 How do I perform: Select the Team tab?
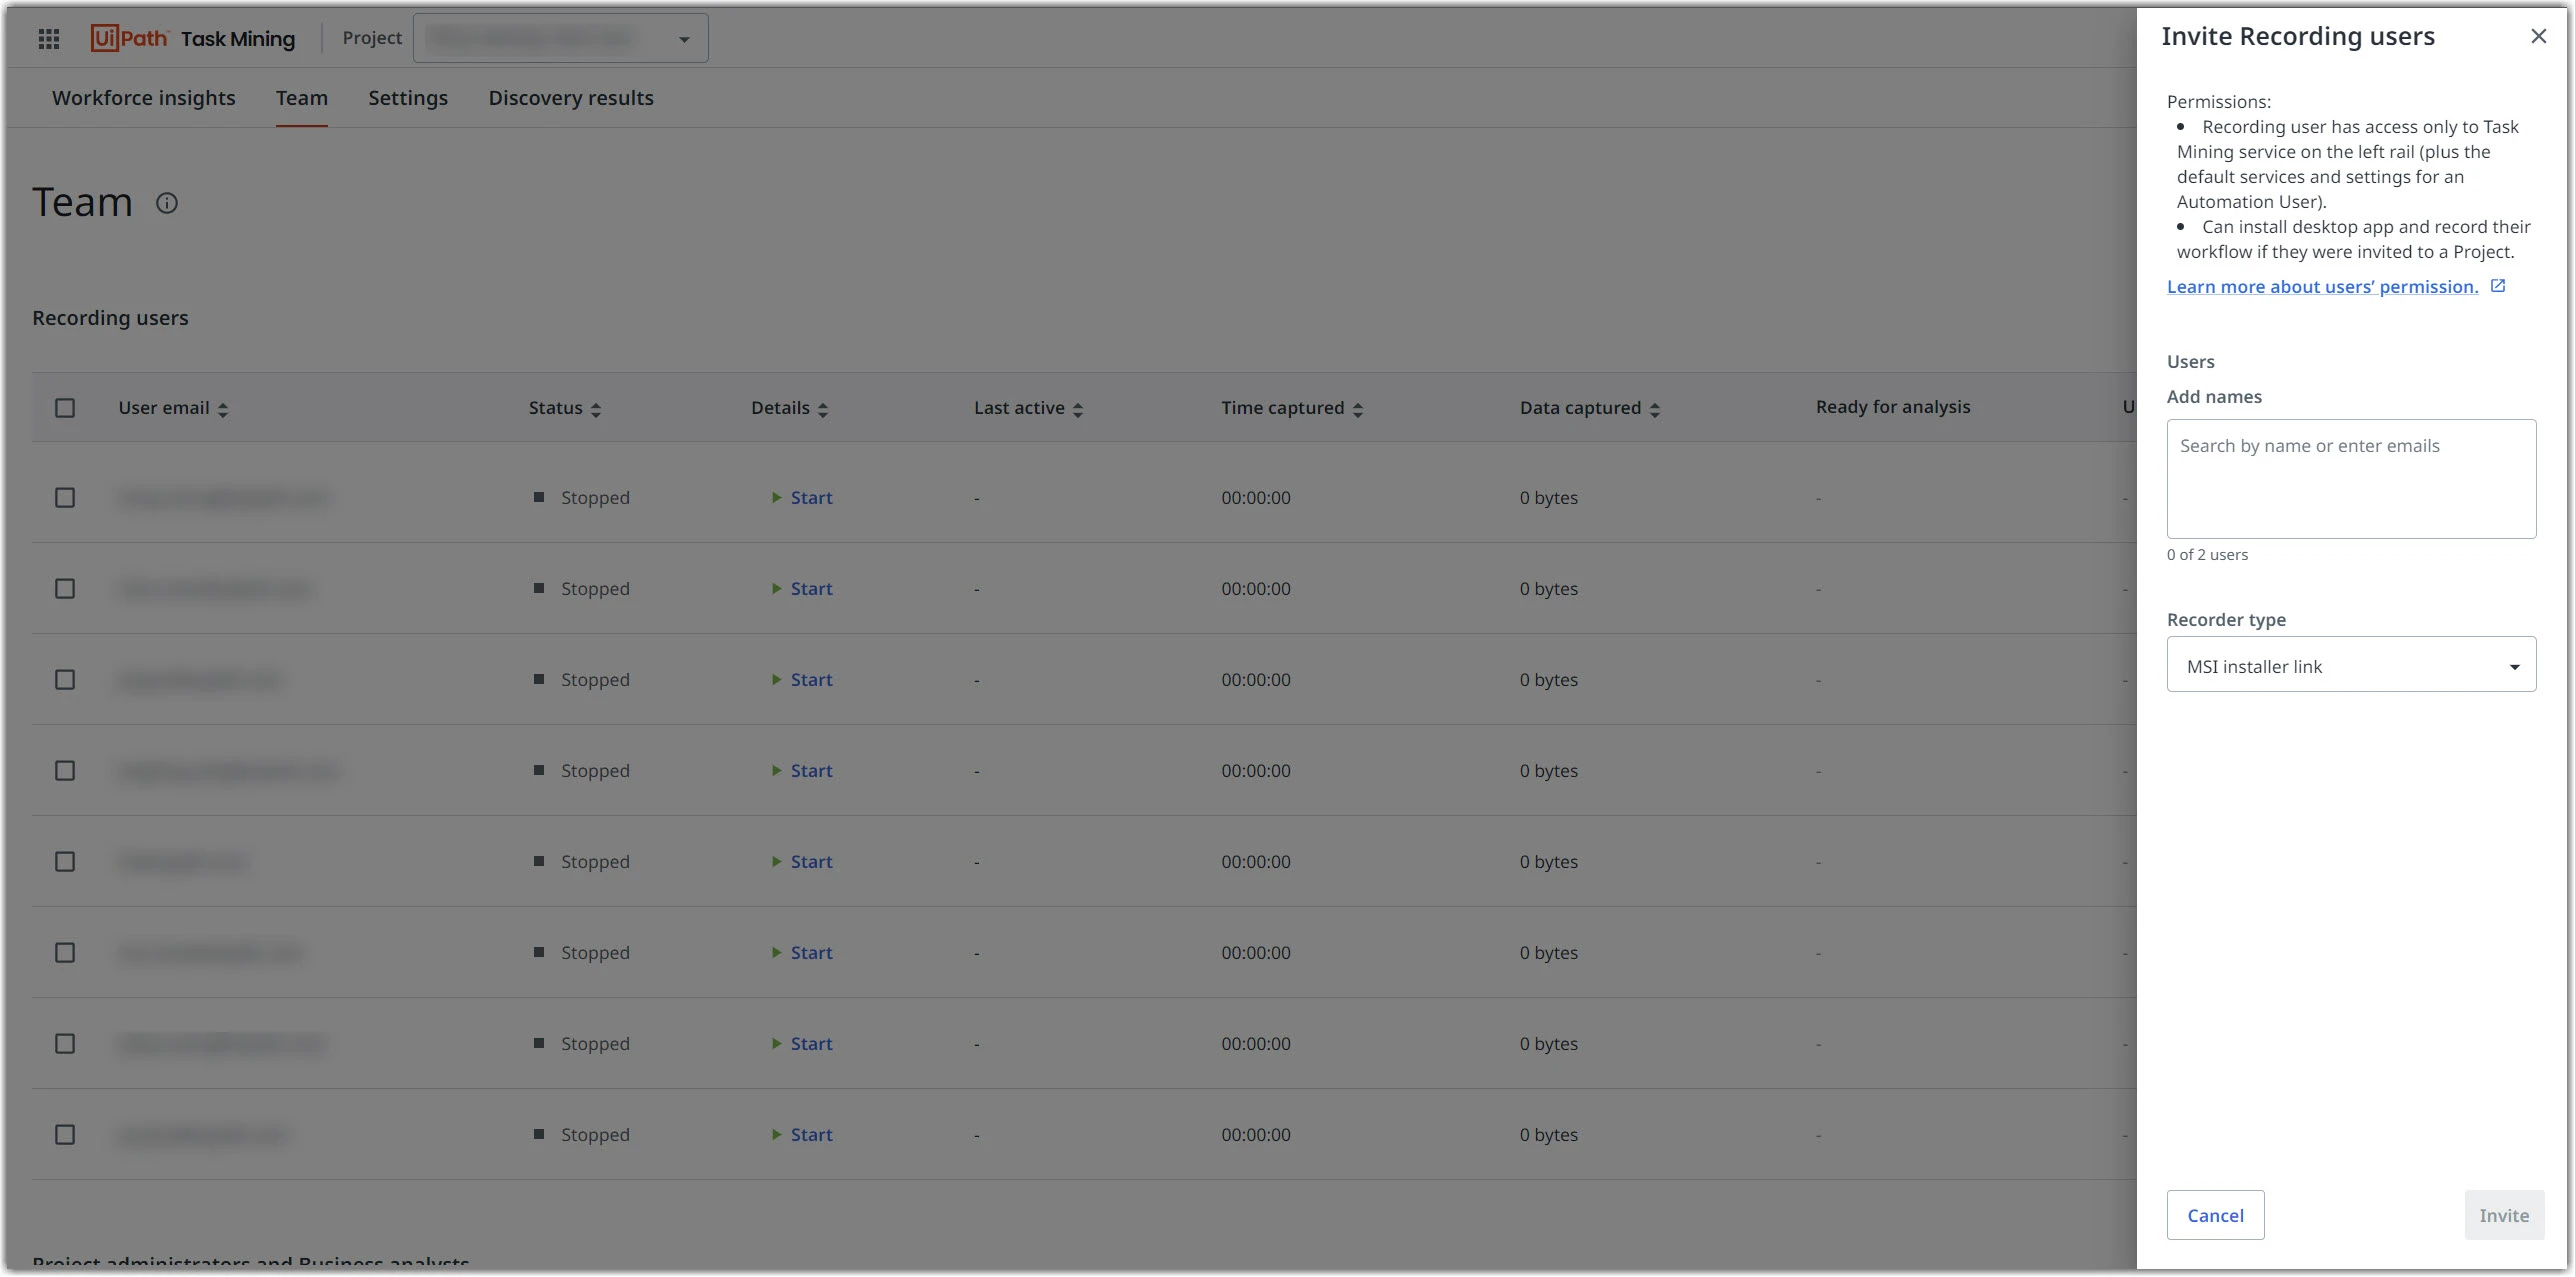tap(302, 98)
